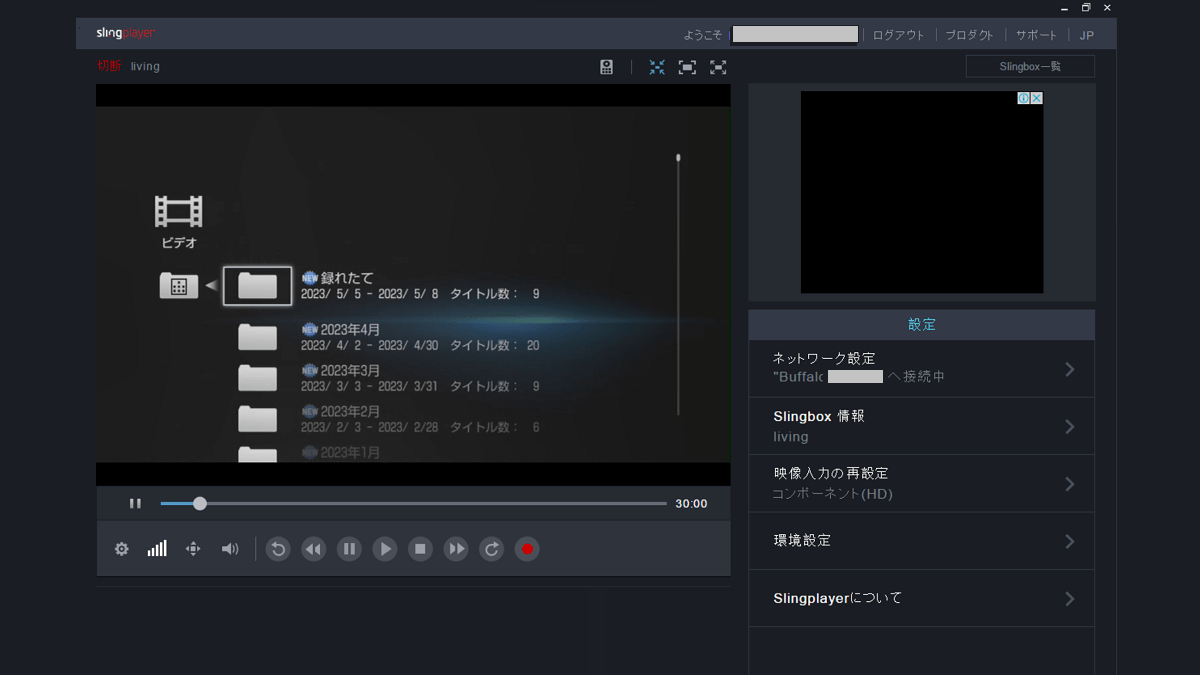This screenshot has height=675, width=1200.
Task: Close the advertisement with X icon
Action: click(1037, 98)
